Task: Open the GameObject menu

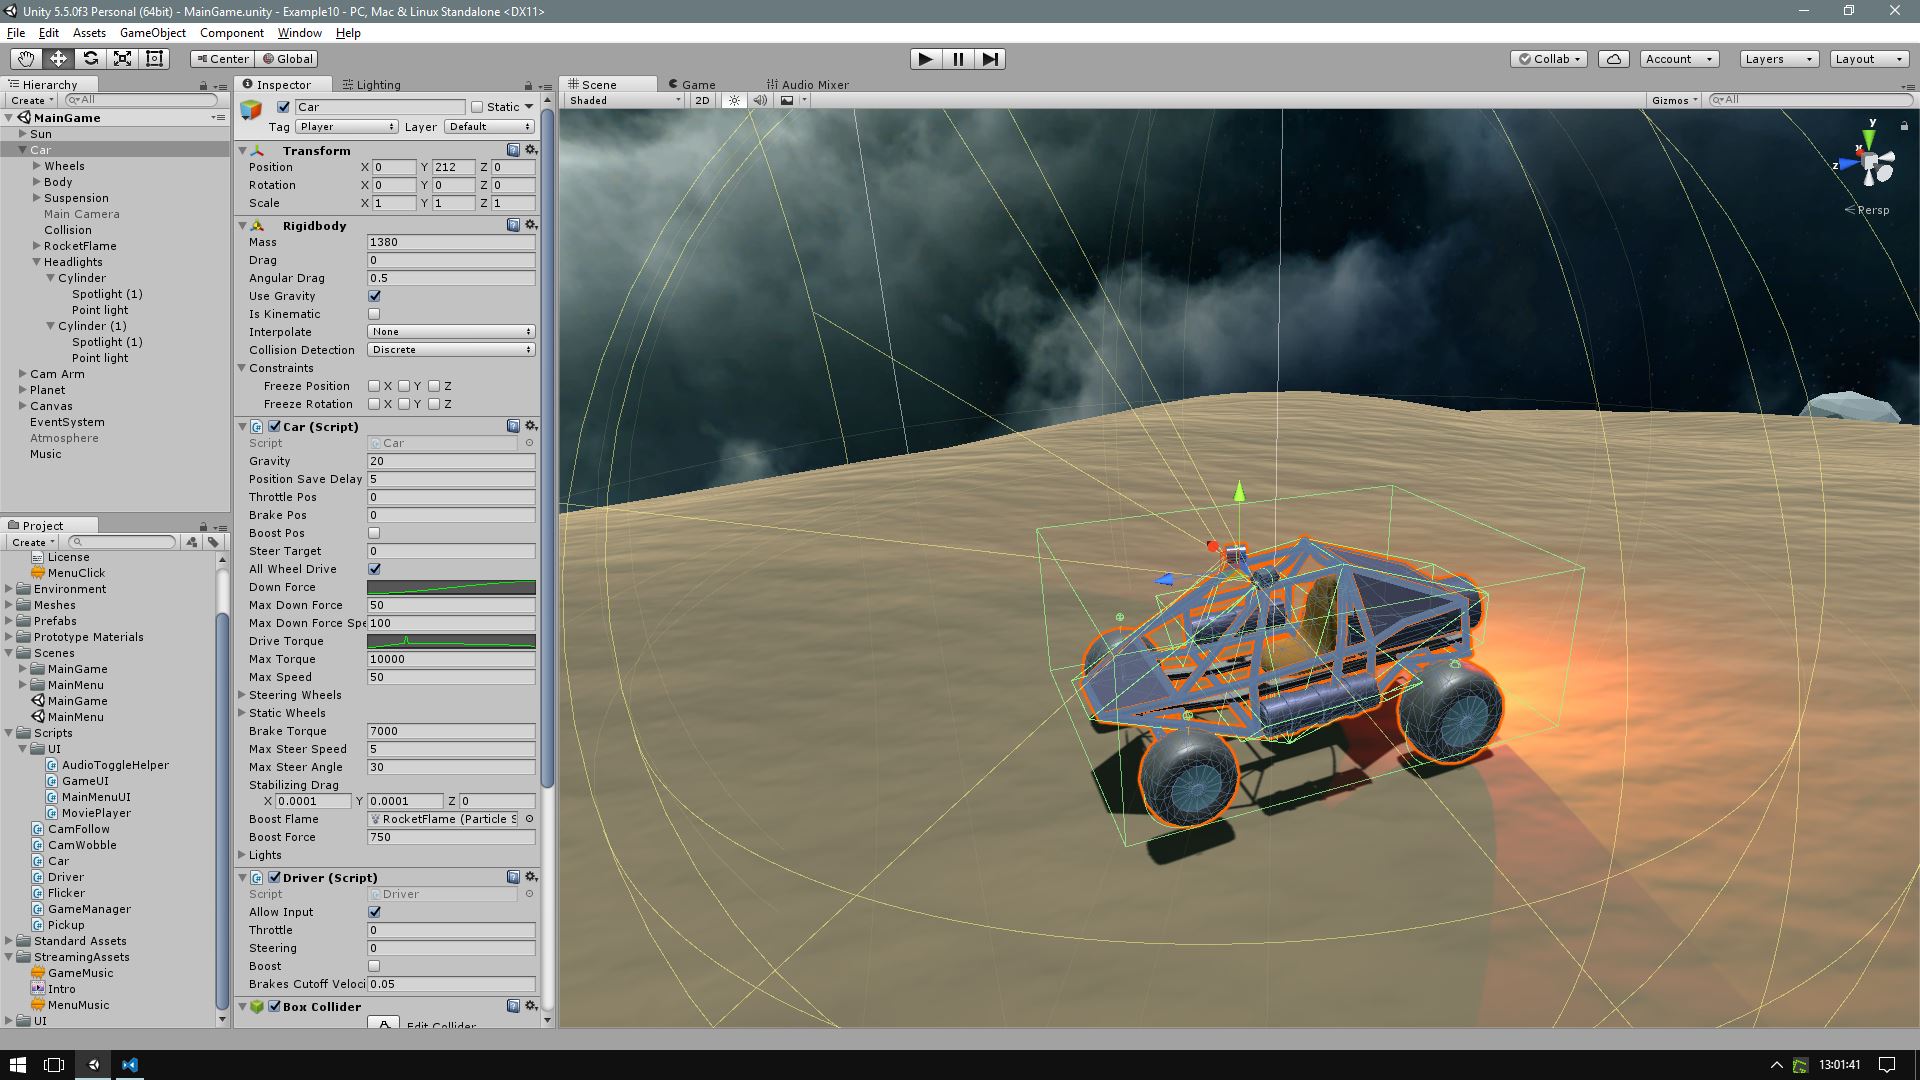Action: 152,33
